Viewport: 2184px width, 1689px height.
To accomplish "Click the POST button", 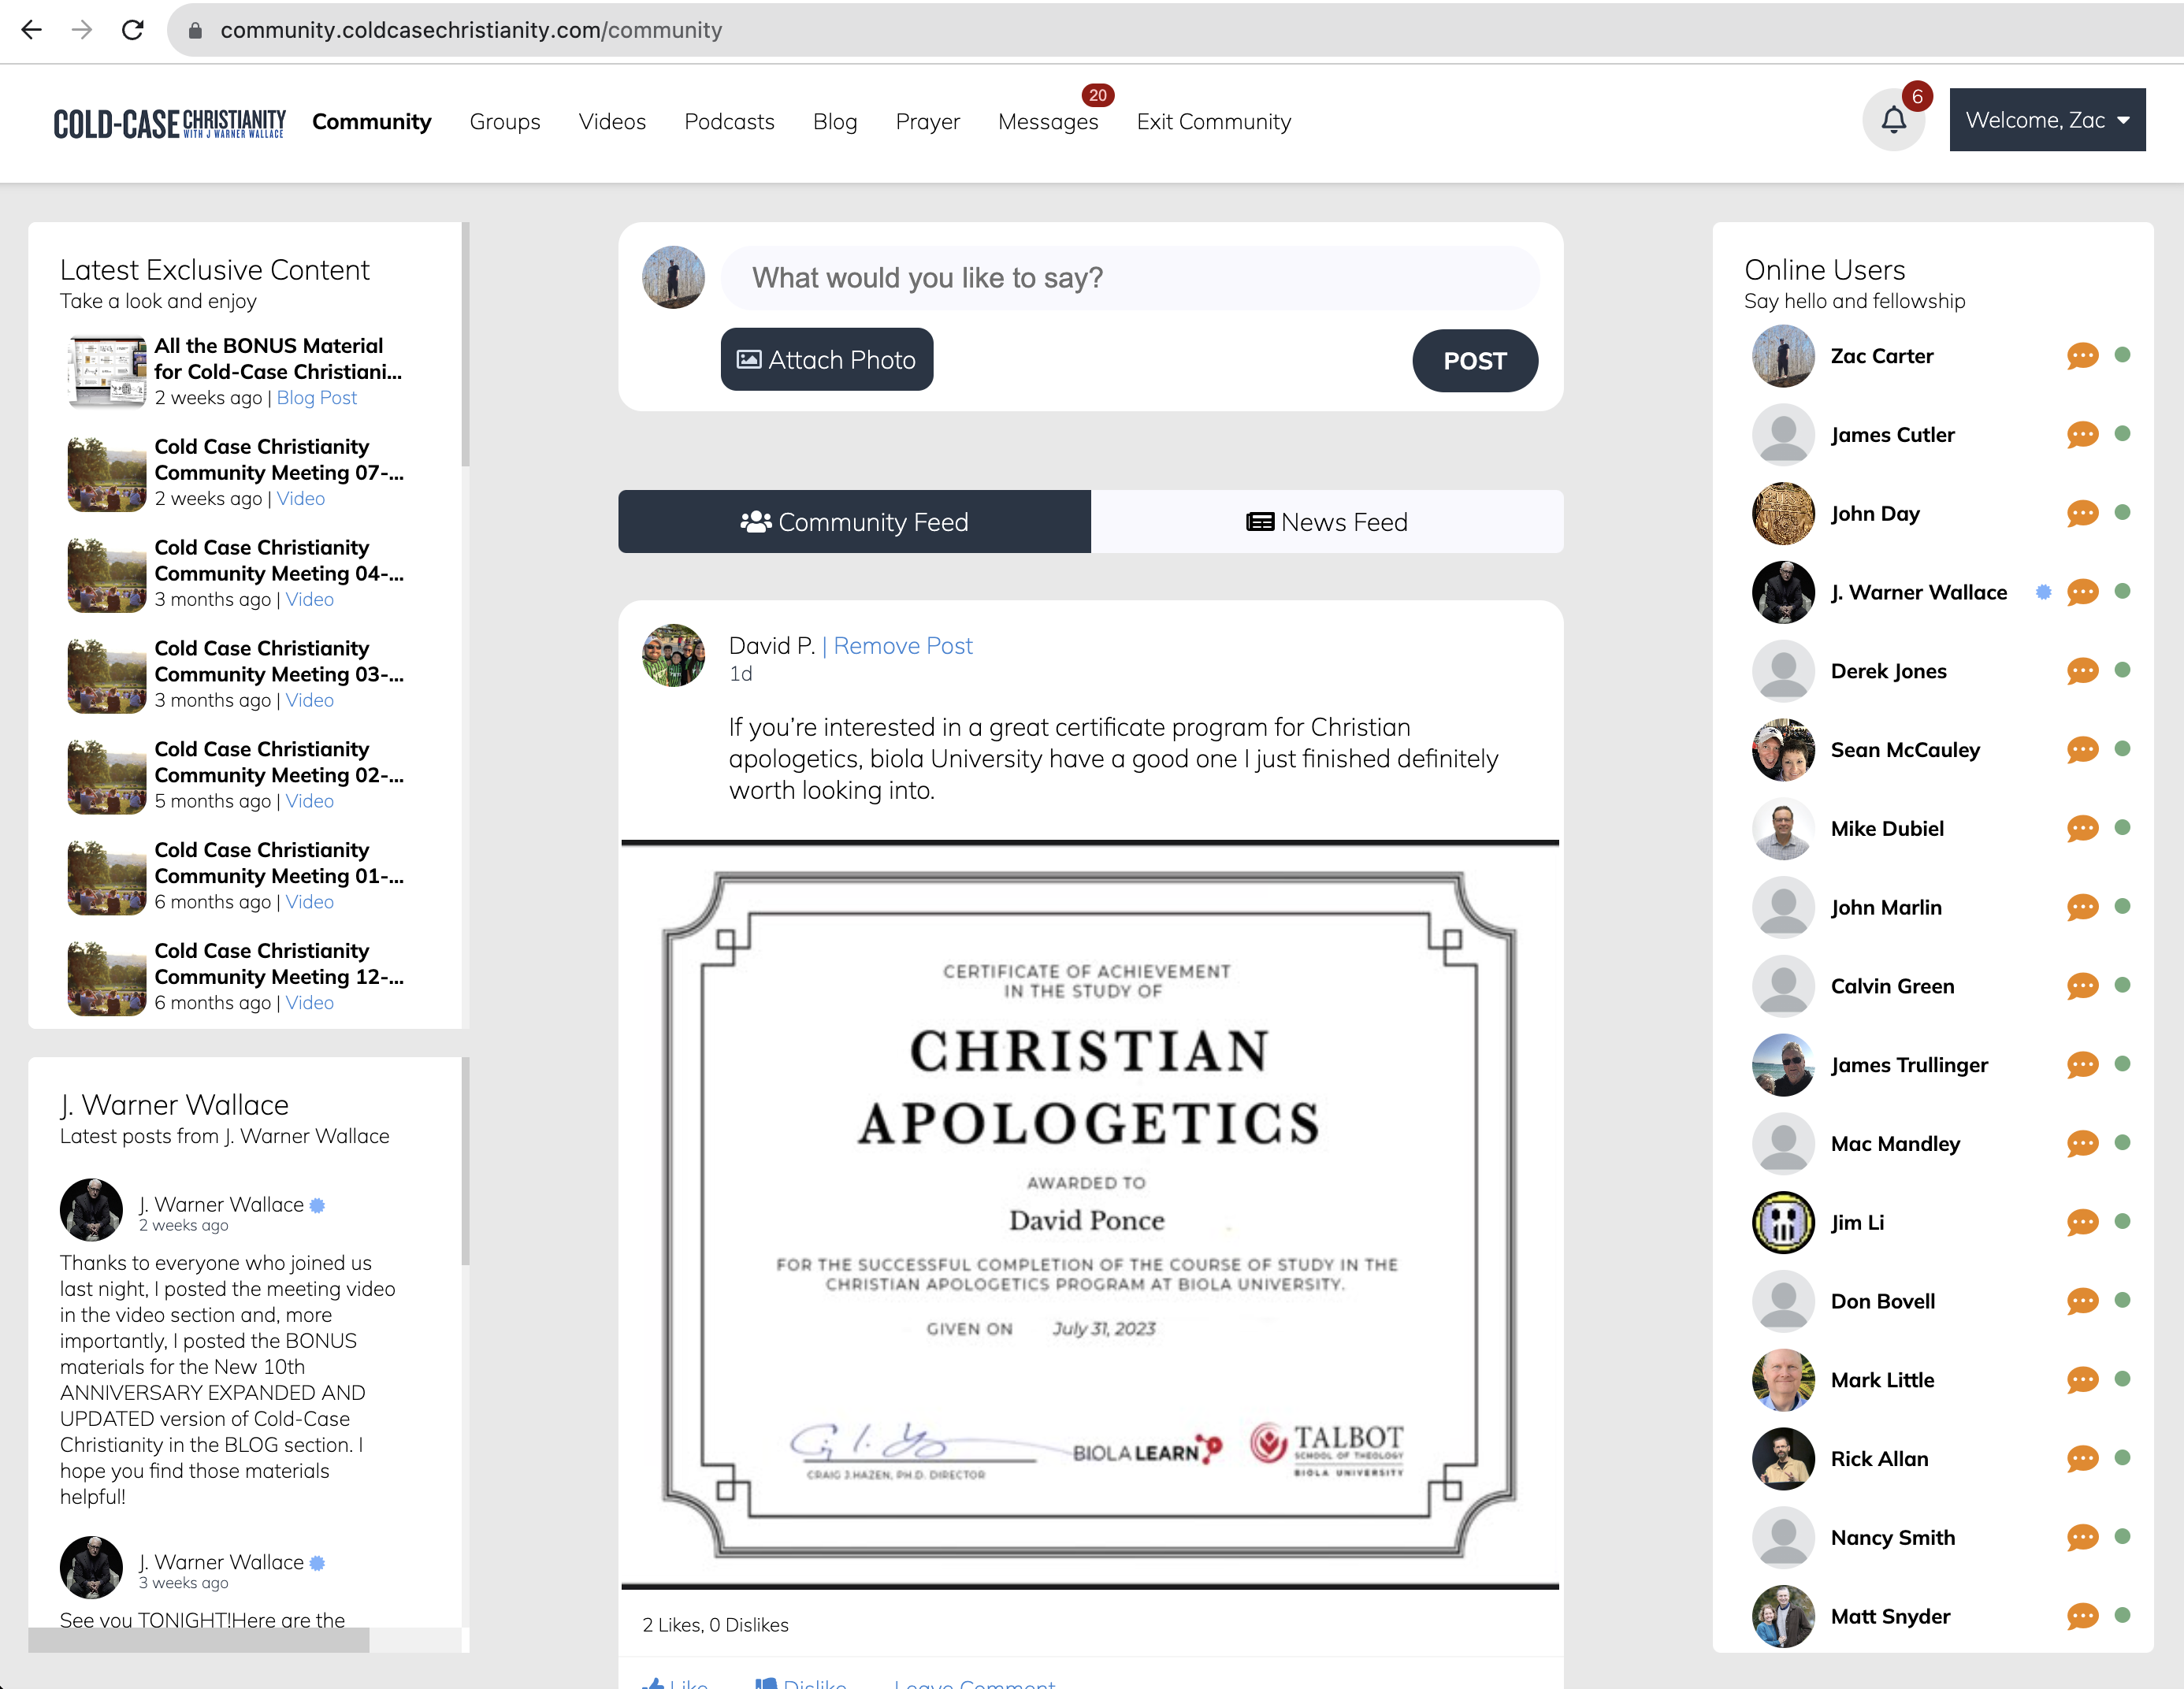I will point(1474,361).
